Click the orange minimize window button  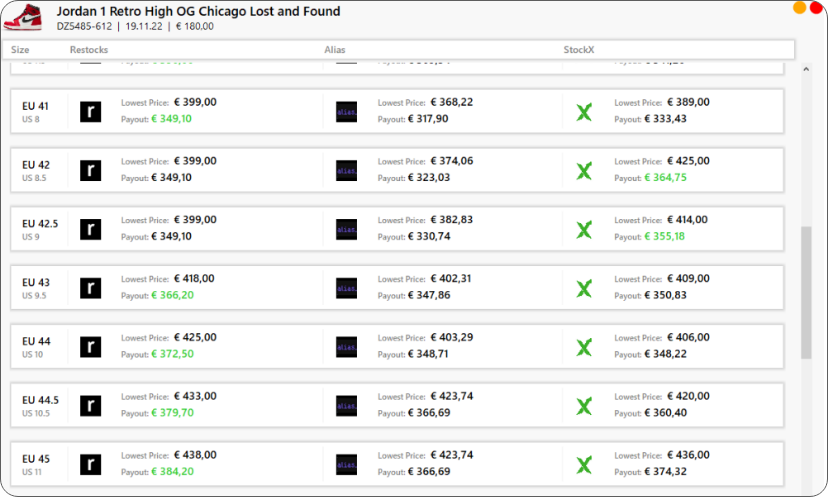(799, 8)
